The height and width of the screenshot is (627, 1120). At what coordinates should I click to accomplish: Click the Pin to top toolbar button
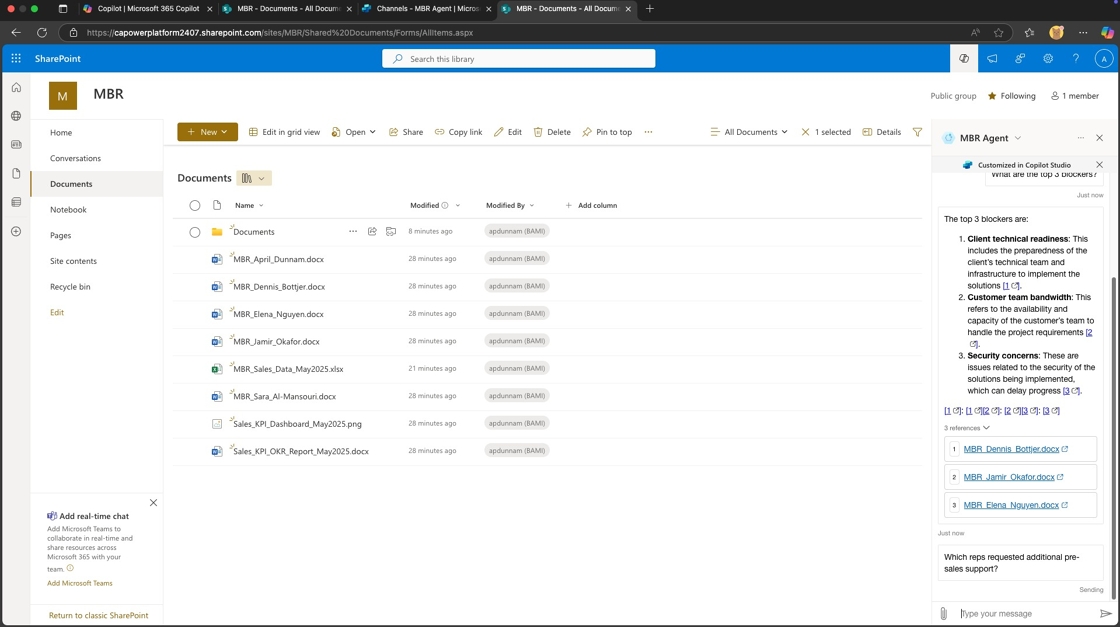point(607,132)
